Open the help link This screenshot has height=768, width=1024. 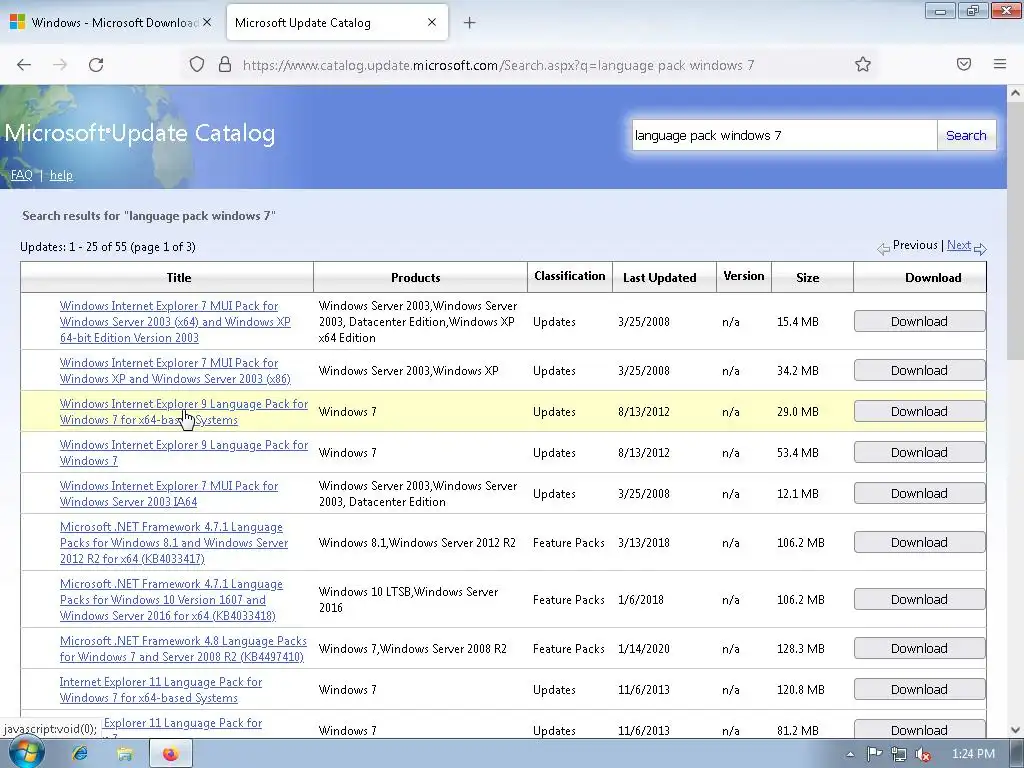pyautogui.click(x=61, y=175)
